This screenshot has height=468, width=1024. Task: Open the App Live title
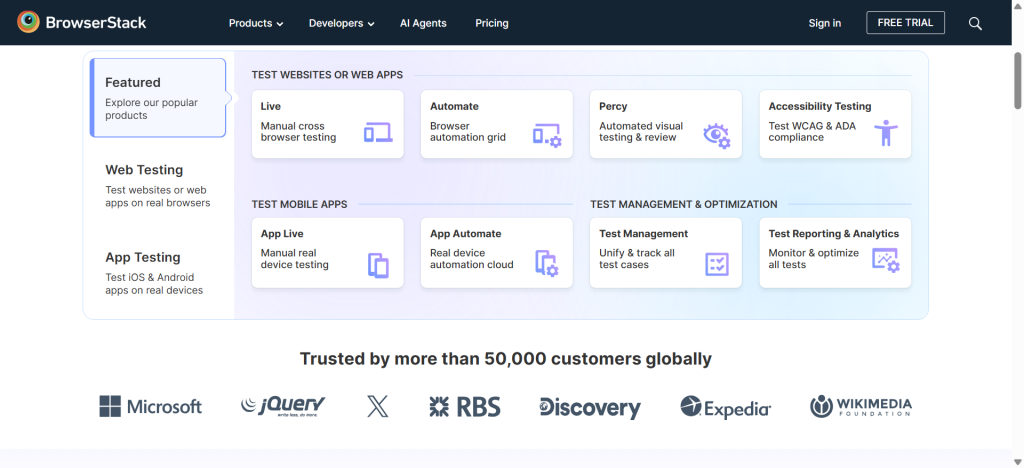coord(282,234)
